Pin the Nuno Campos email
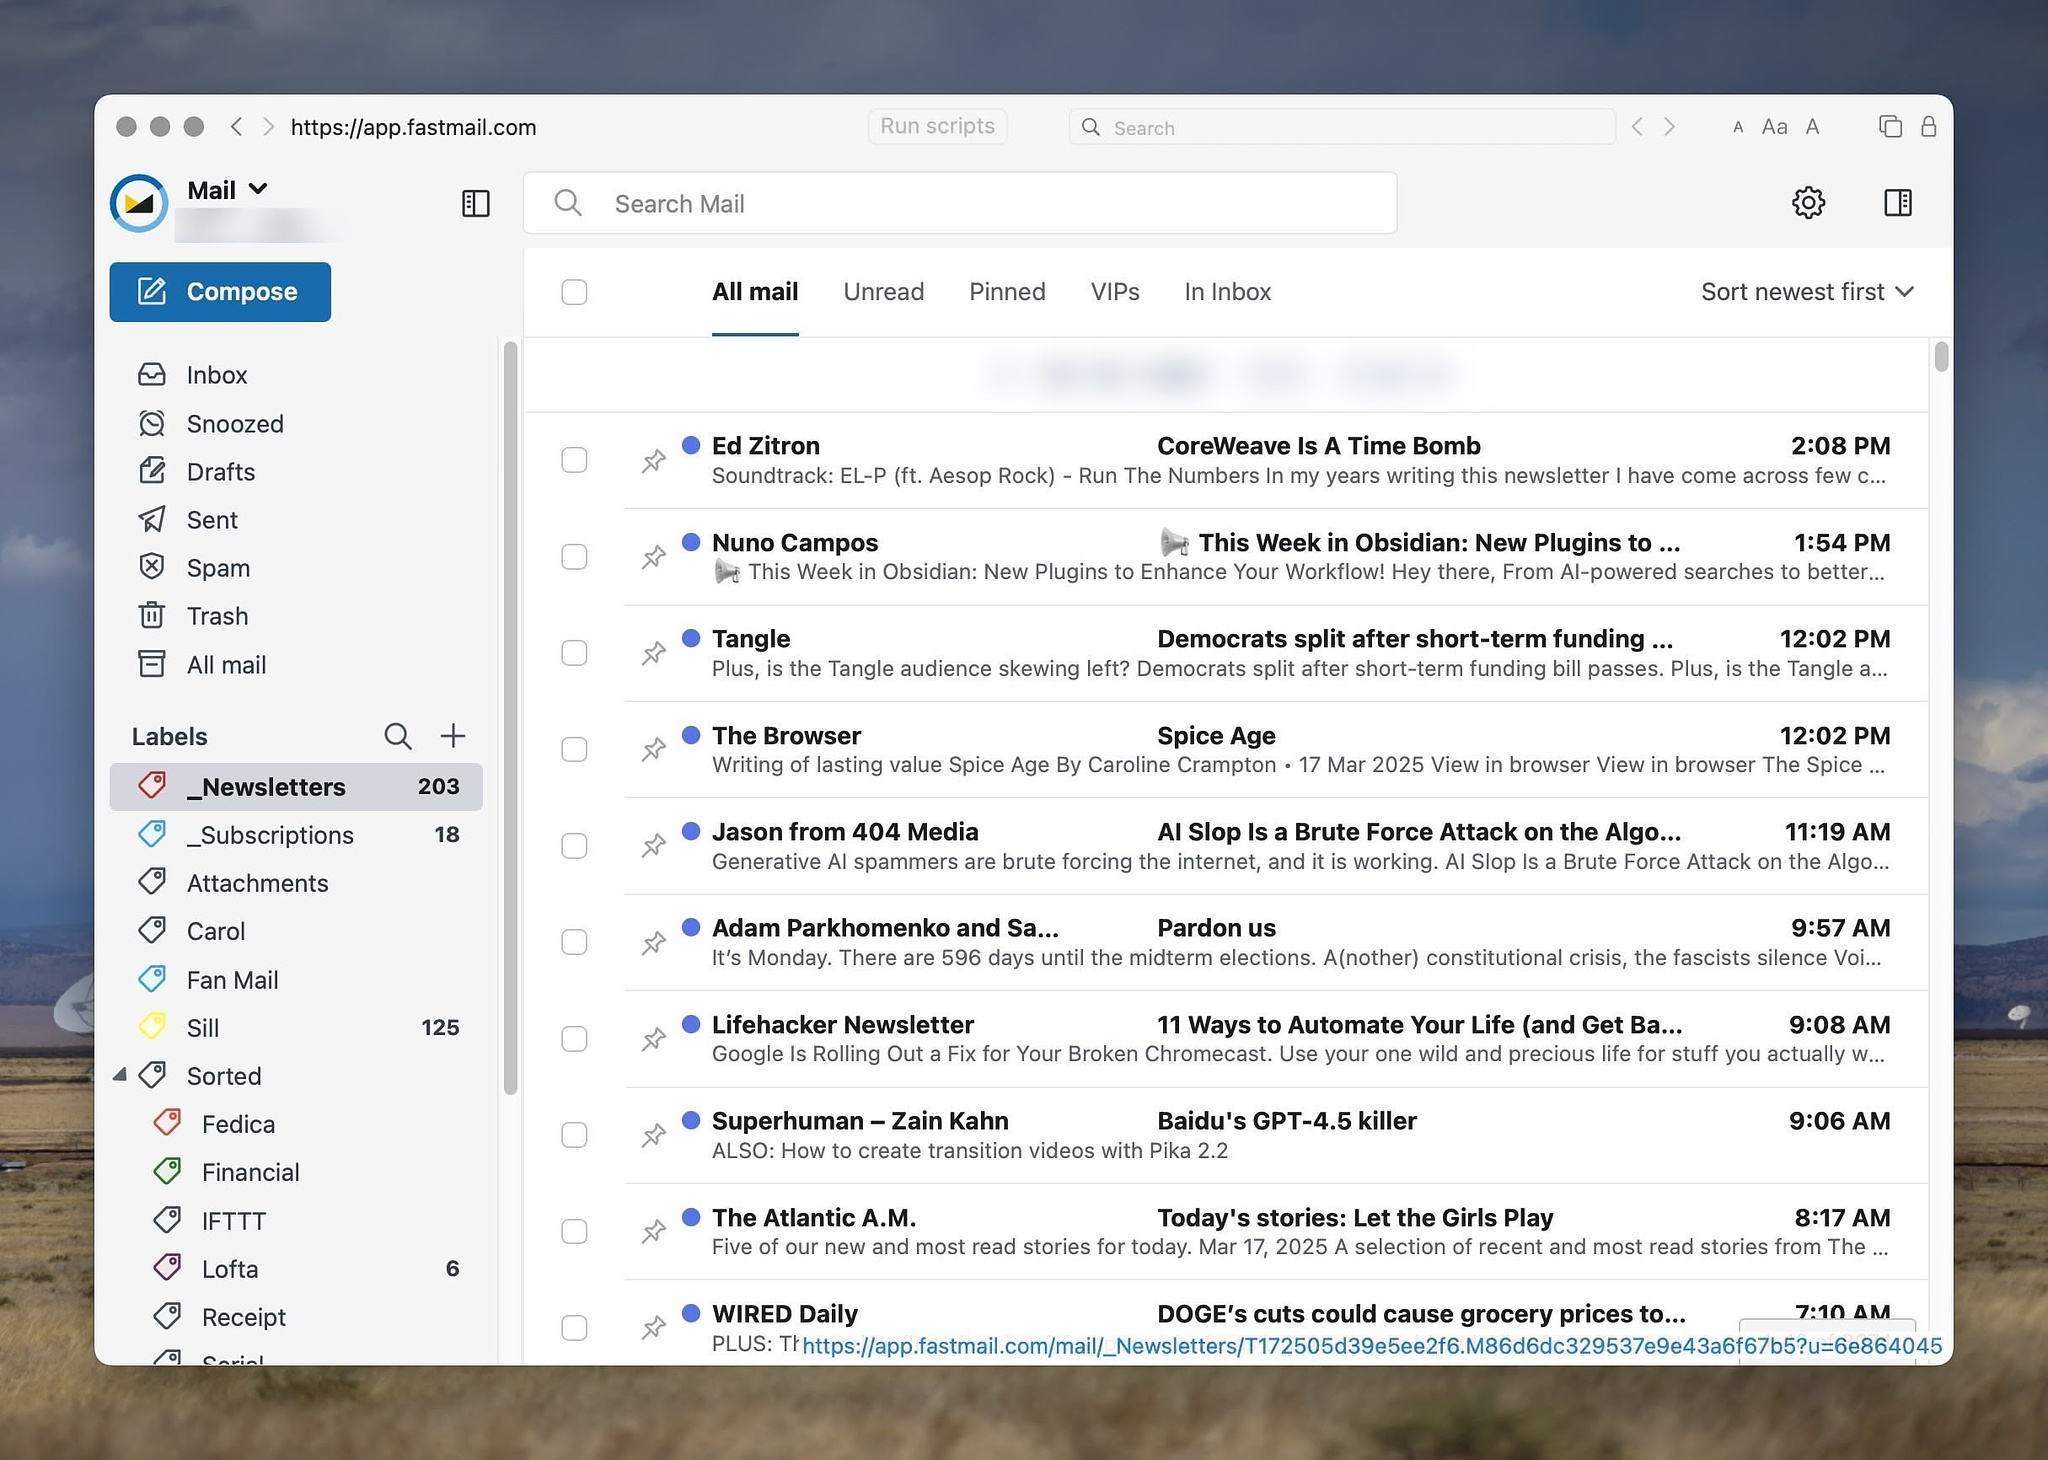 [x=654, y=557]
